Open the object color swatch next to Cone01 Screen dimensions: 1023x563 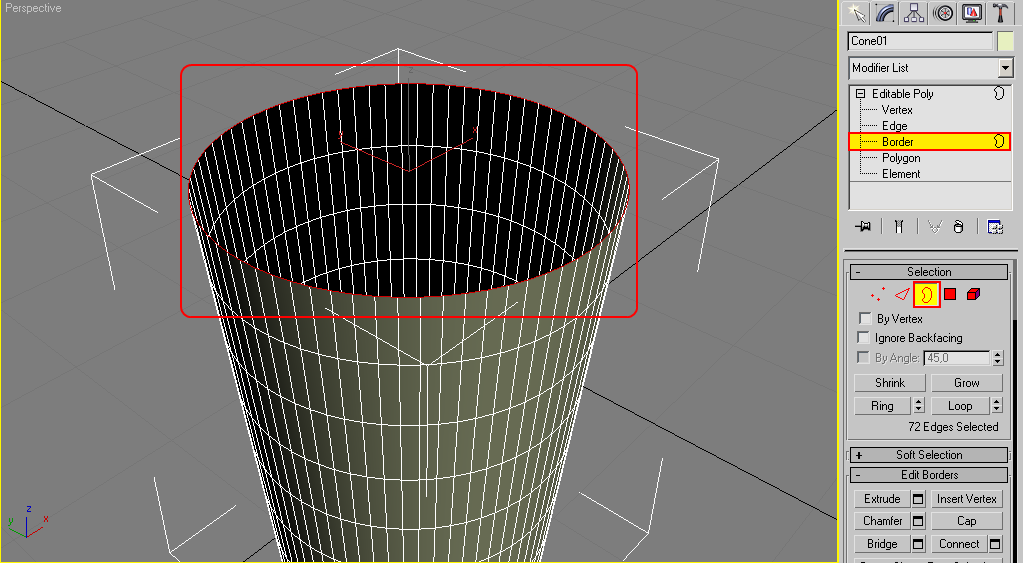click(1005, 41)
